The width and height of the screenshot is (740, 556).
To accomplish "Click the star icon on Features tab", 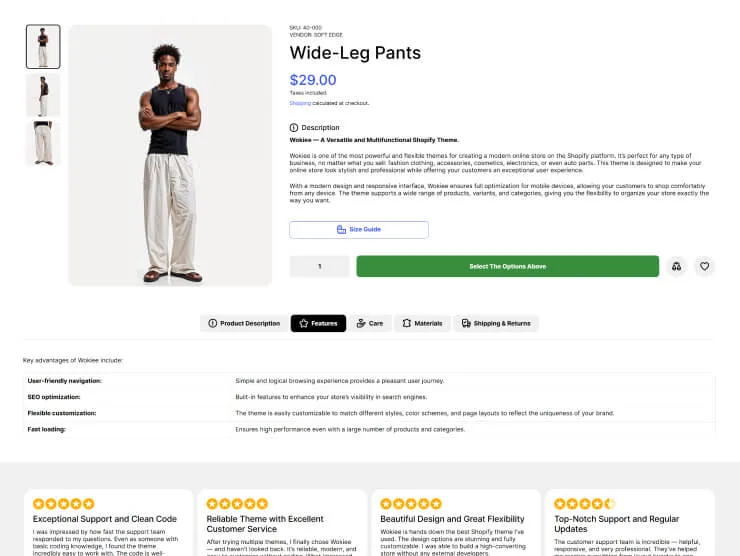I will [x=304, y=324].
